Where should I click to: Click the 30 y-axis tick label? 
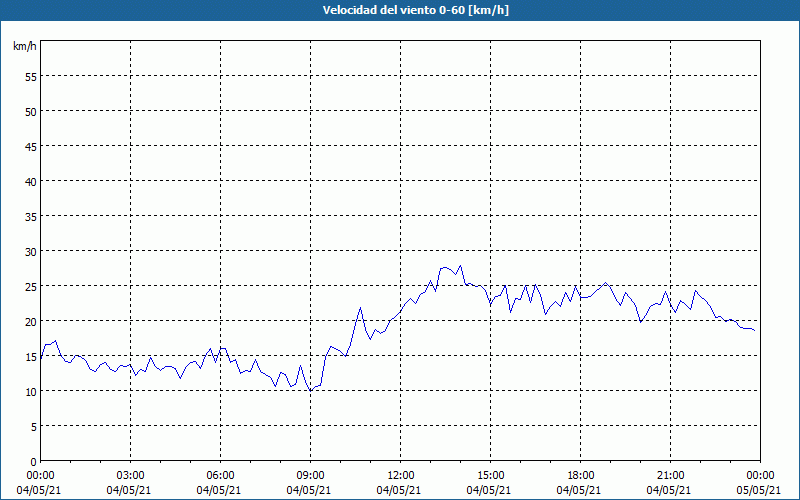tap(31, 252)
